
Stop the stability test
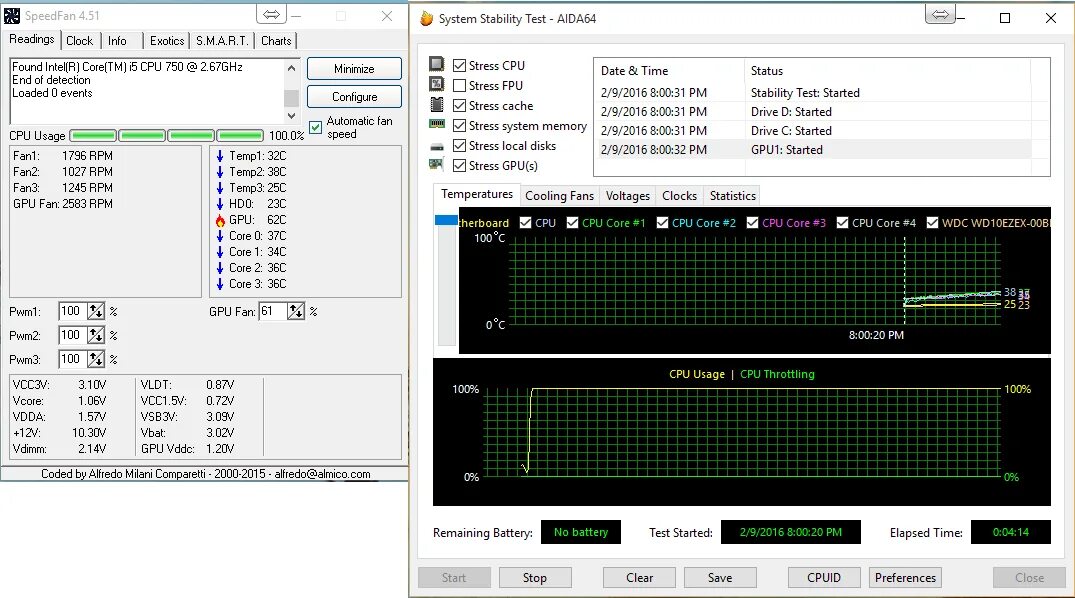535,577
